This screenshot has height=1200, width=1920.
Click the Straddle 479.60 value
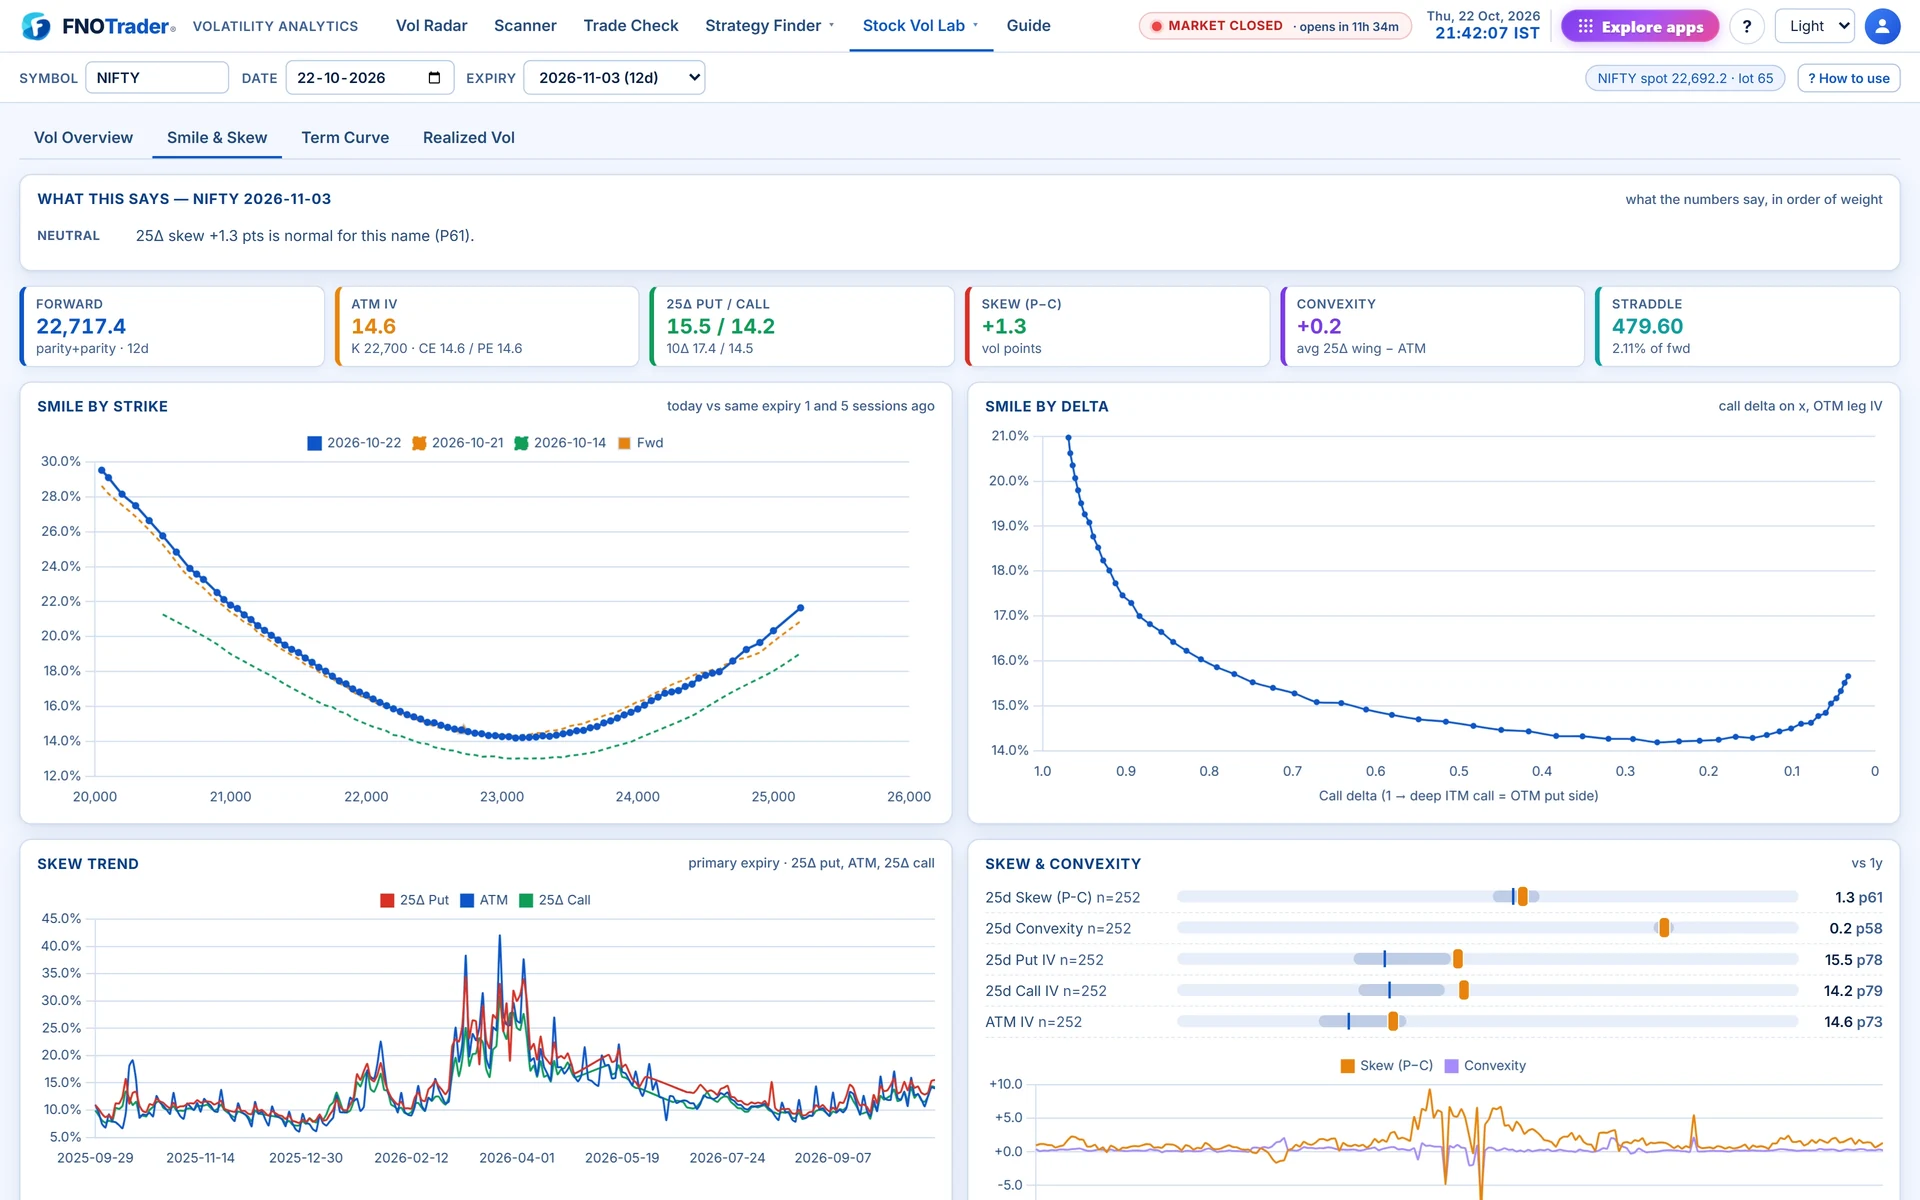tap(1647, 326)
